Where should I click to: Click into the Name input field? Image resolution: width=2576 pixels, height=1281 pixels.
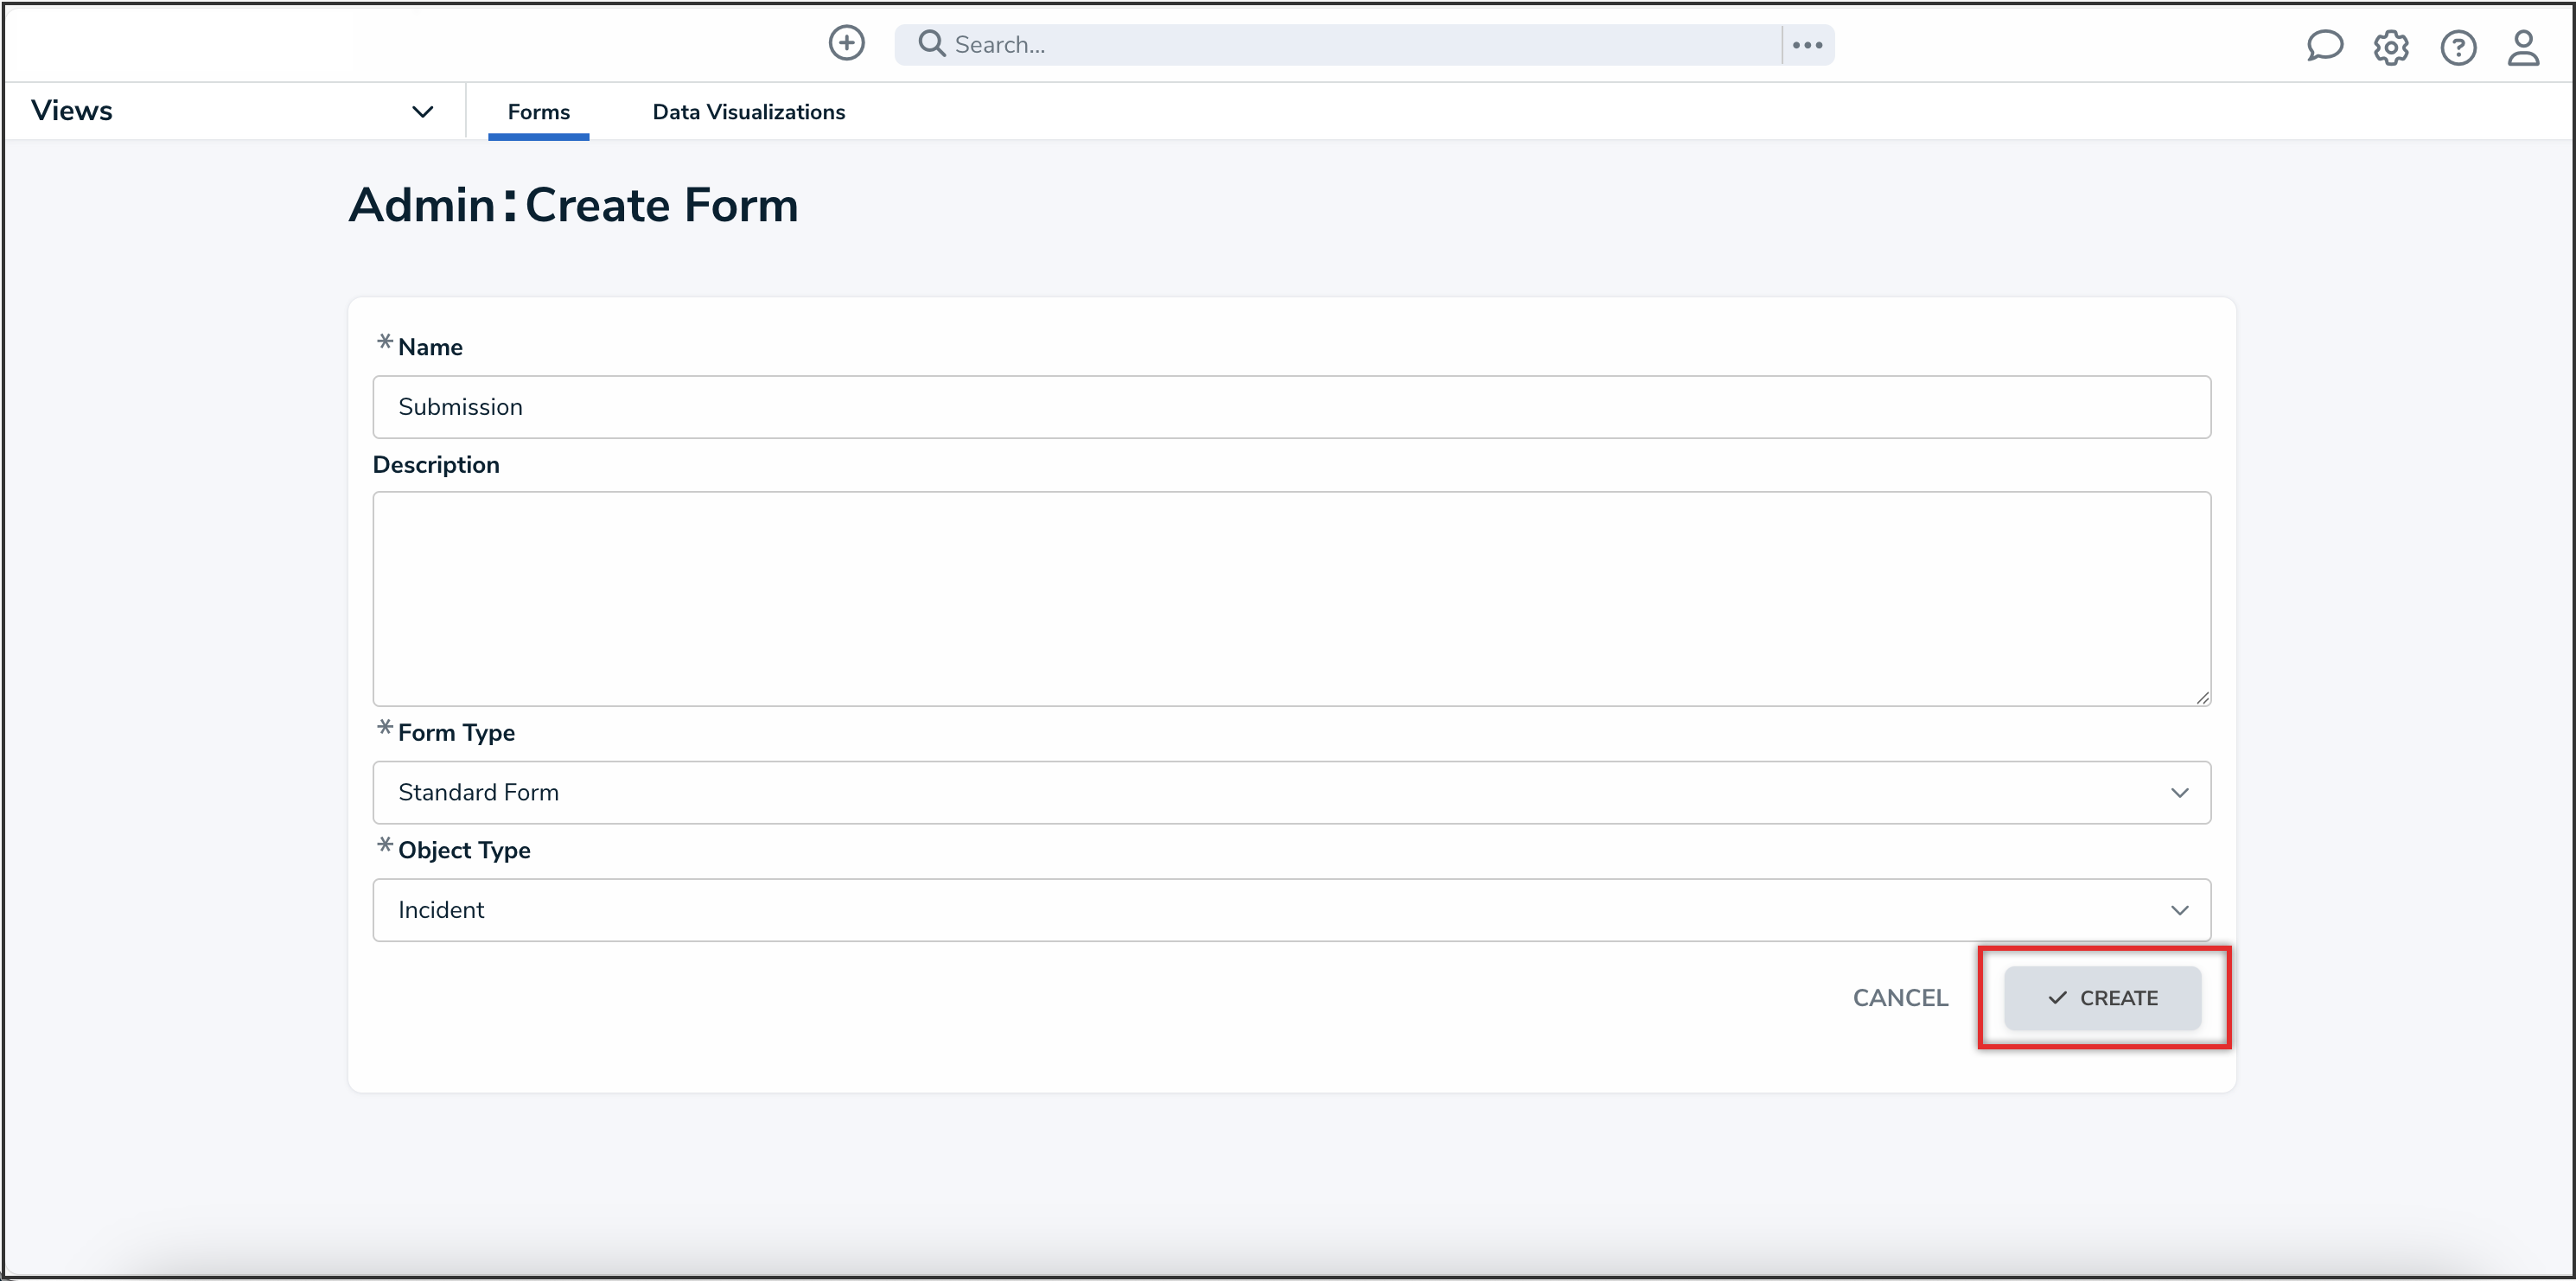1290,406
